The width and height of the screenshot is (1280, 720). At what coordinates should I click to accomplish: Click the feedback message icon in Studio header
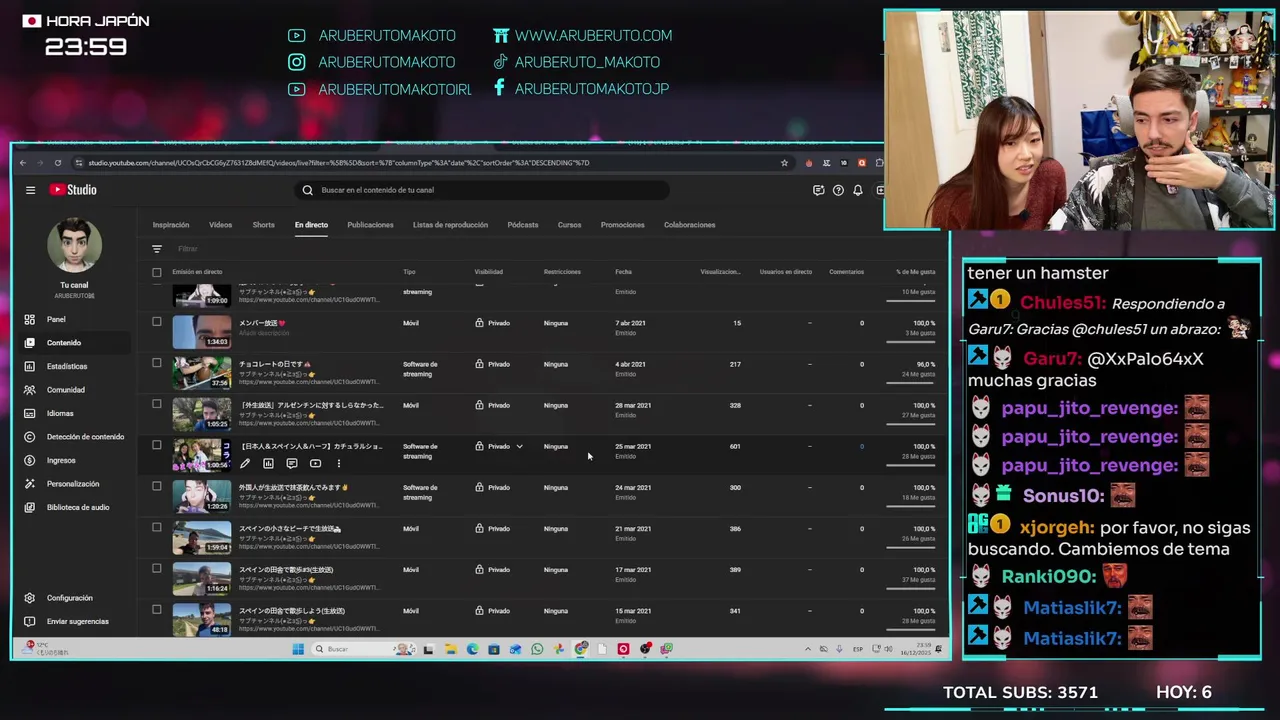point(818,190)
